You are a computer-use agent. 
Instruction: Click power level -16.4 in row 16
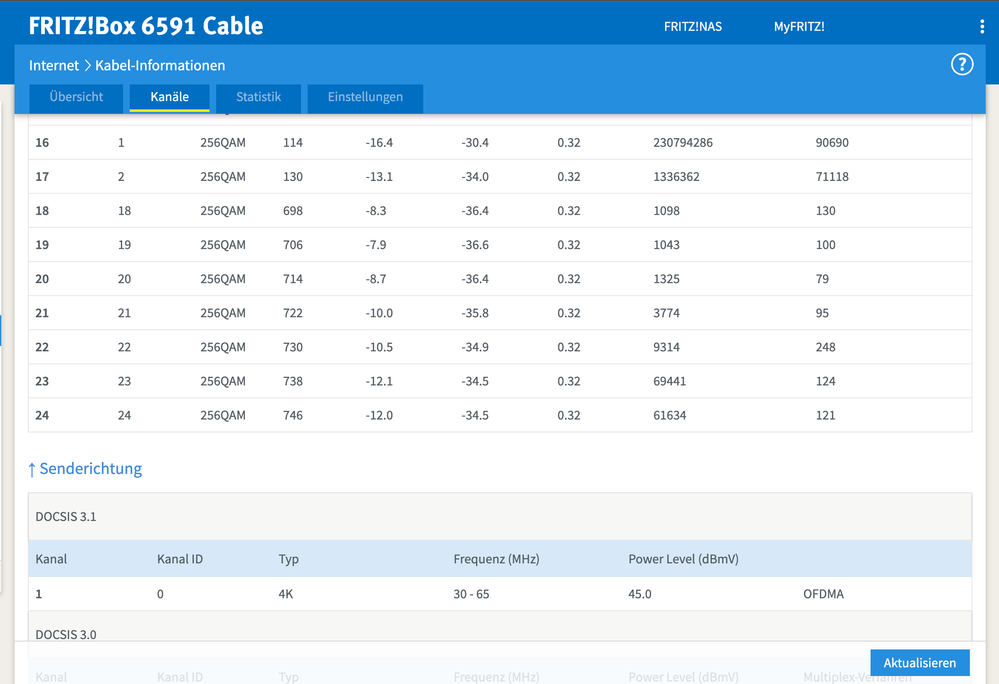[379, 143]
